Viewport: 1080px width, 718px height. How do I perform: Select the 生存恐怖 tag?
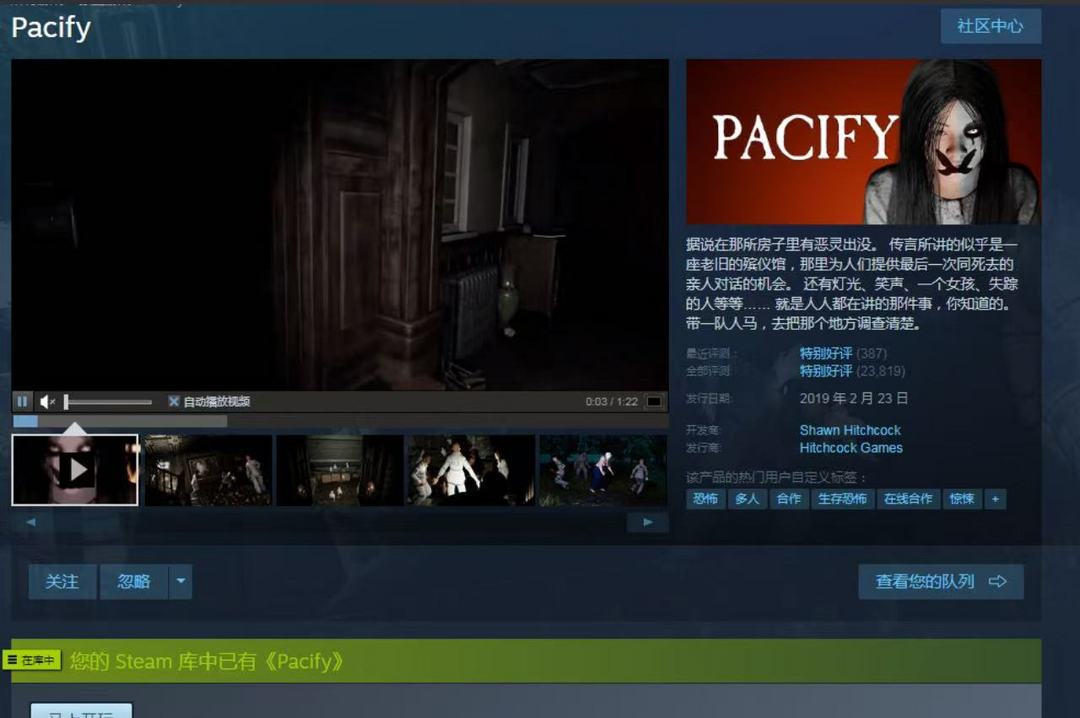coord(842,499)
